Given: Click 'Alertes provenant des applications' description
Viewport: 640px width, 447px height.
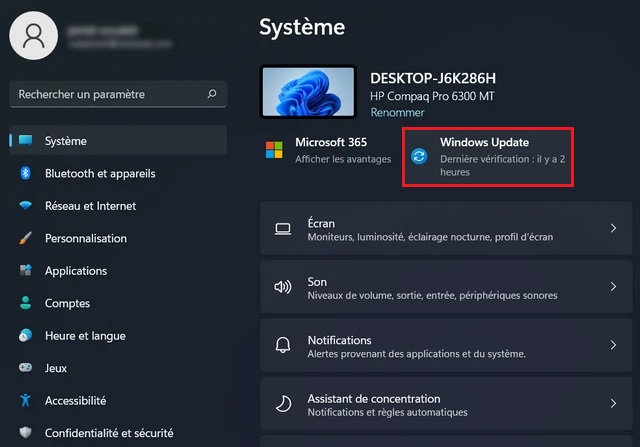Looking at the screenshot, I should click(416, 354).
